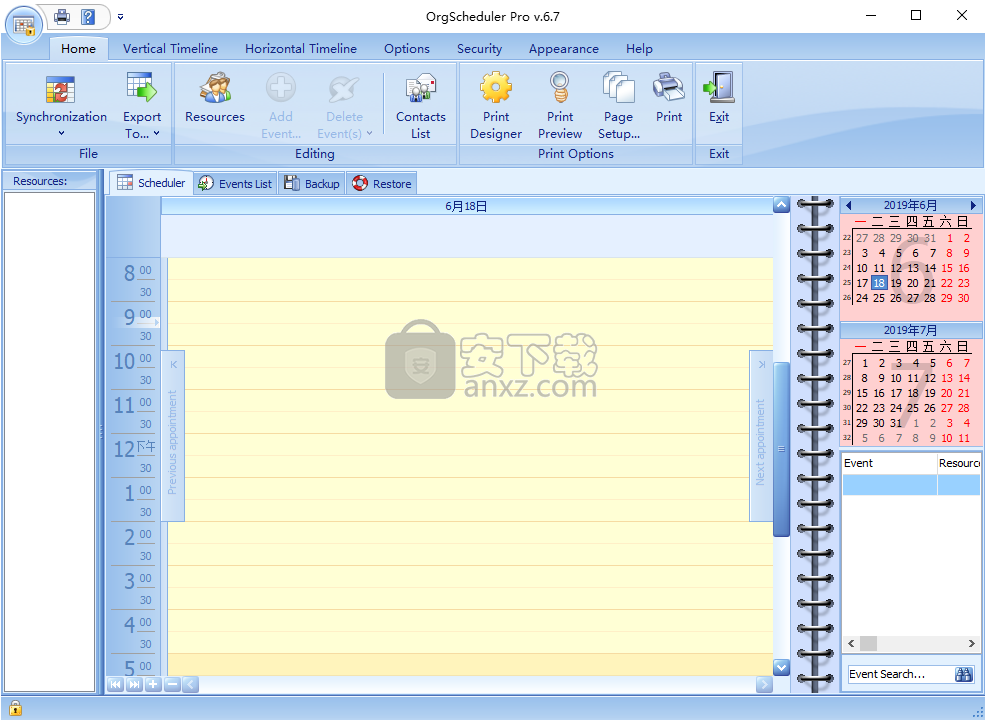Select June 18 in the calendar
Screen dimensions: 986x721
click(x=879, y=283)
